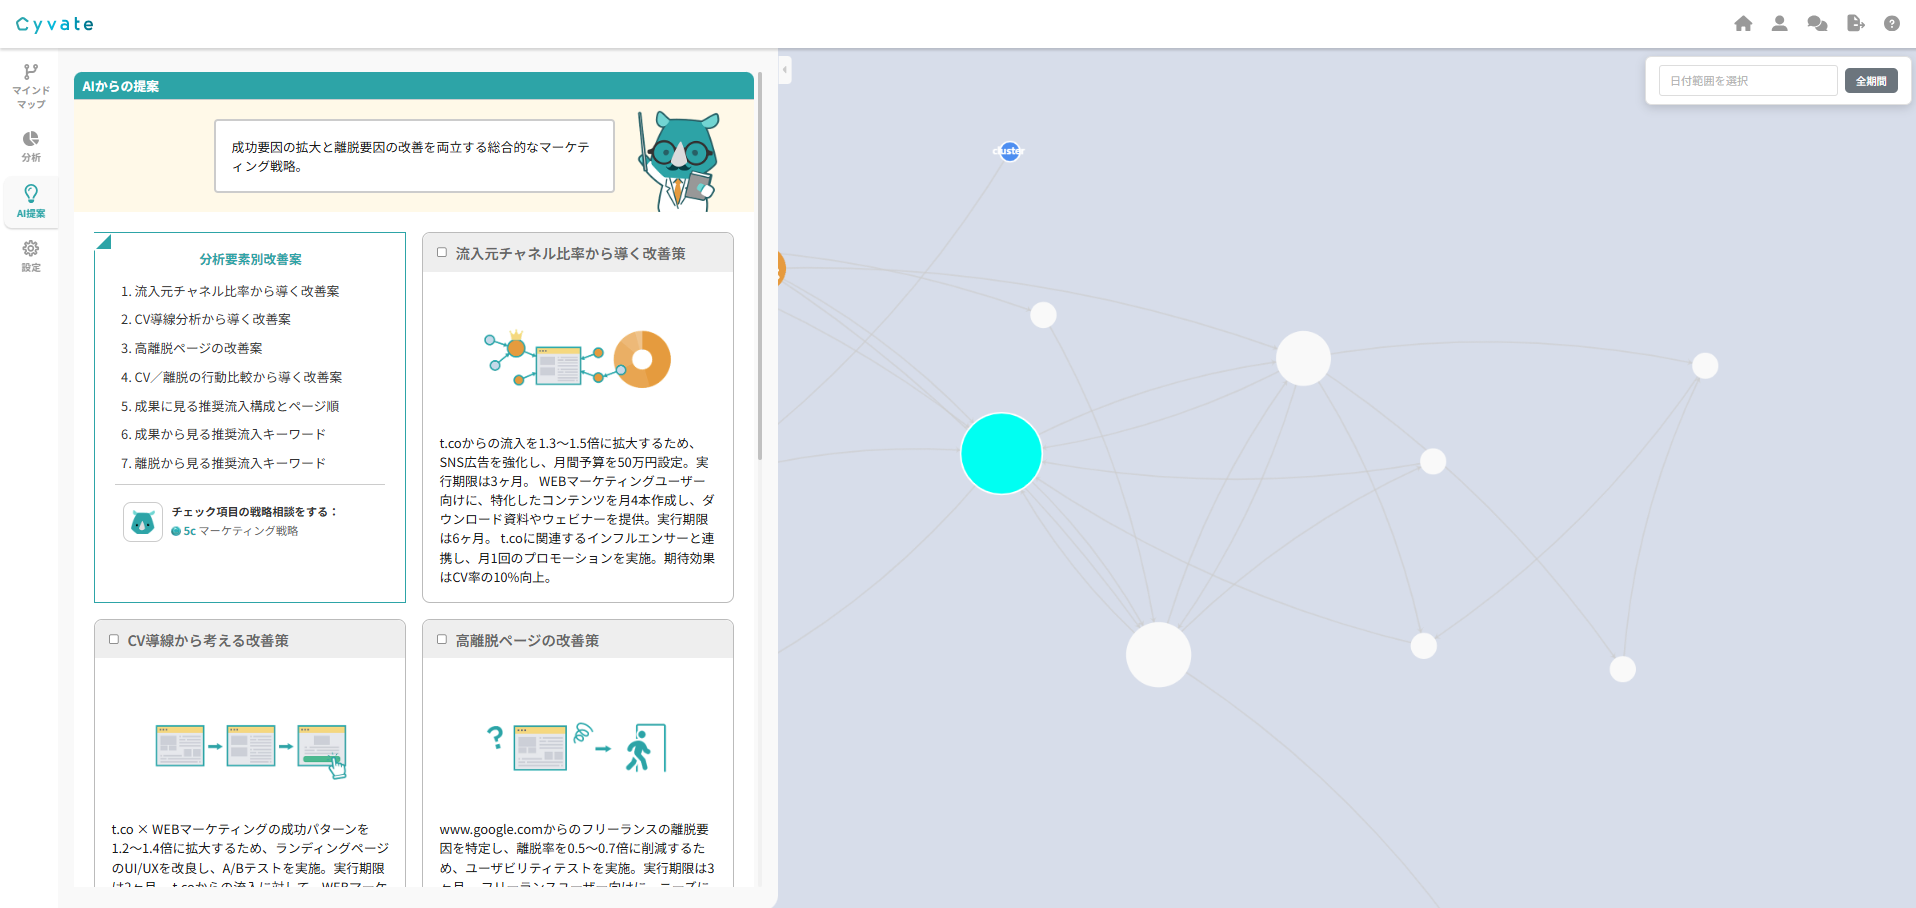Click the AIからの提案 panel header
The width and height of the screenshot is (1916, 908).
point(414,86)
